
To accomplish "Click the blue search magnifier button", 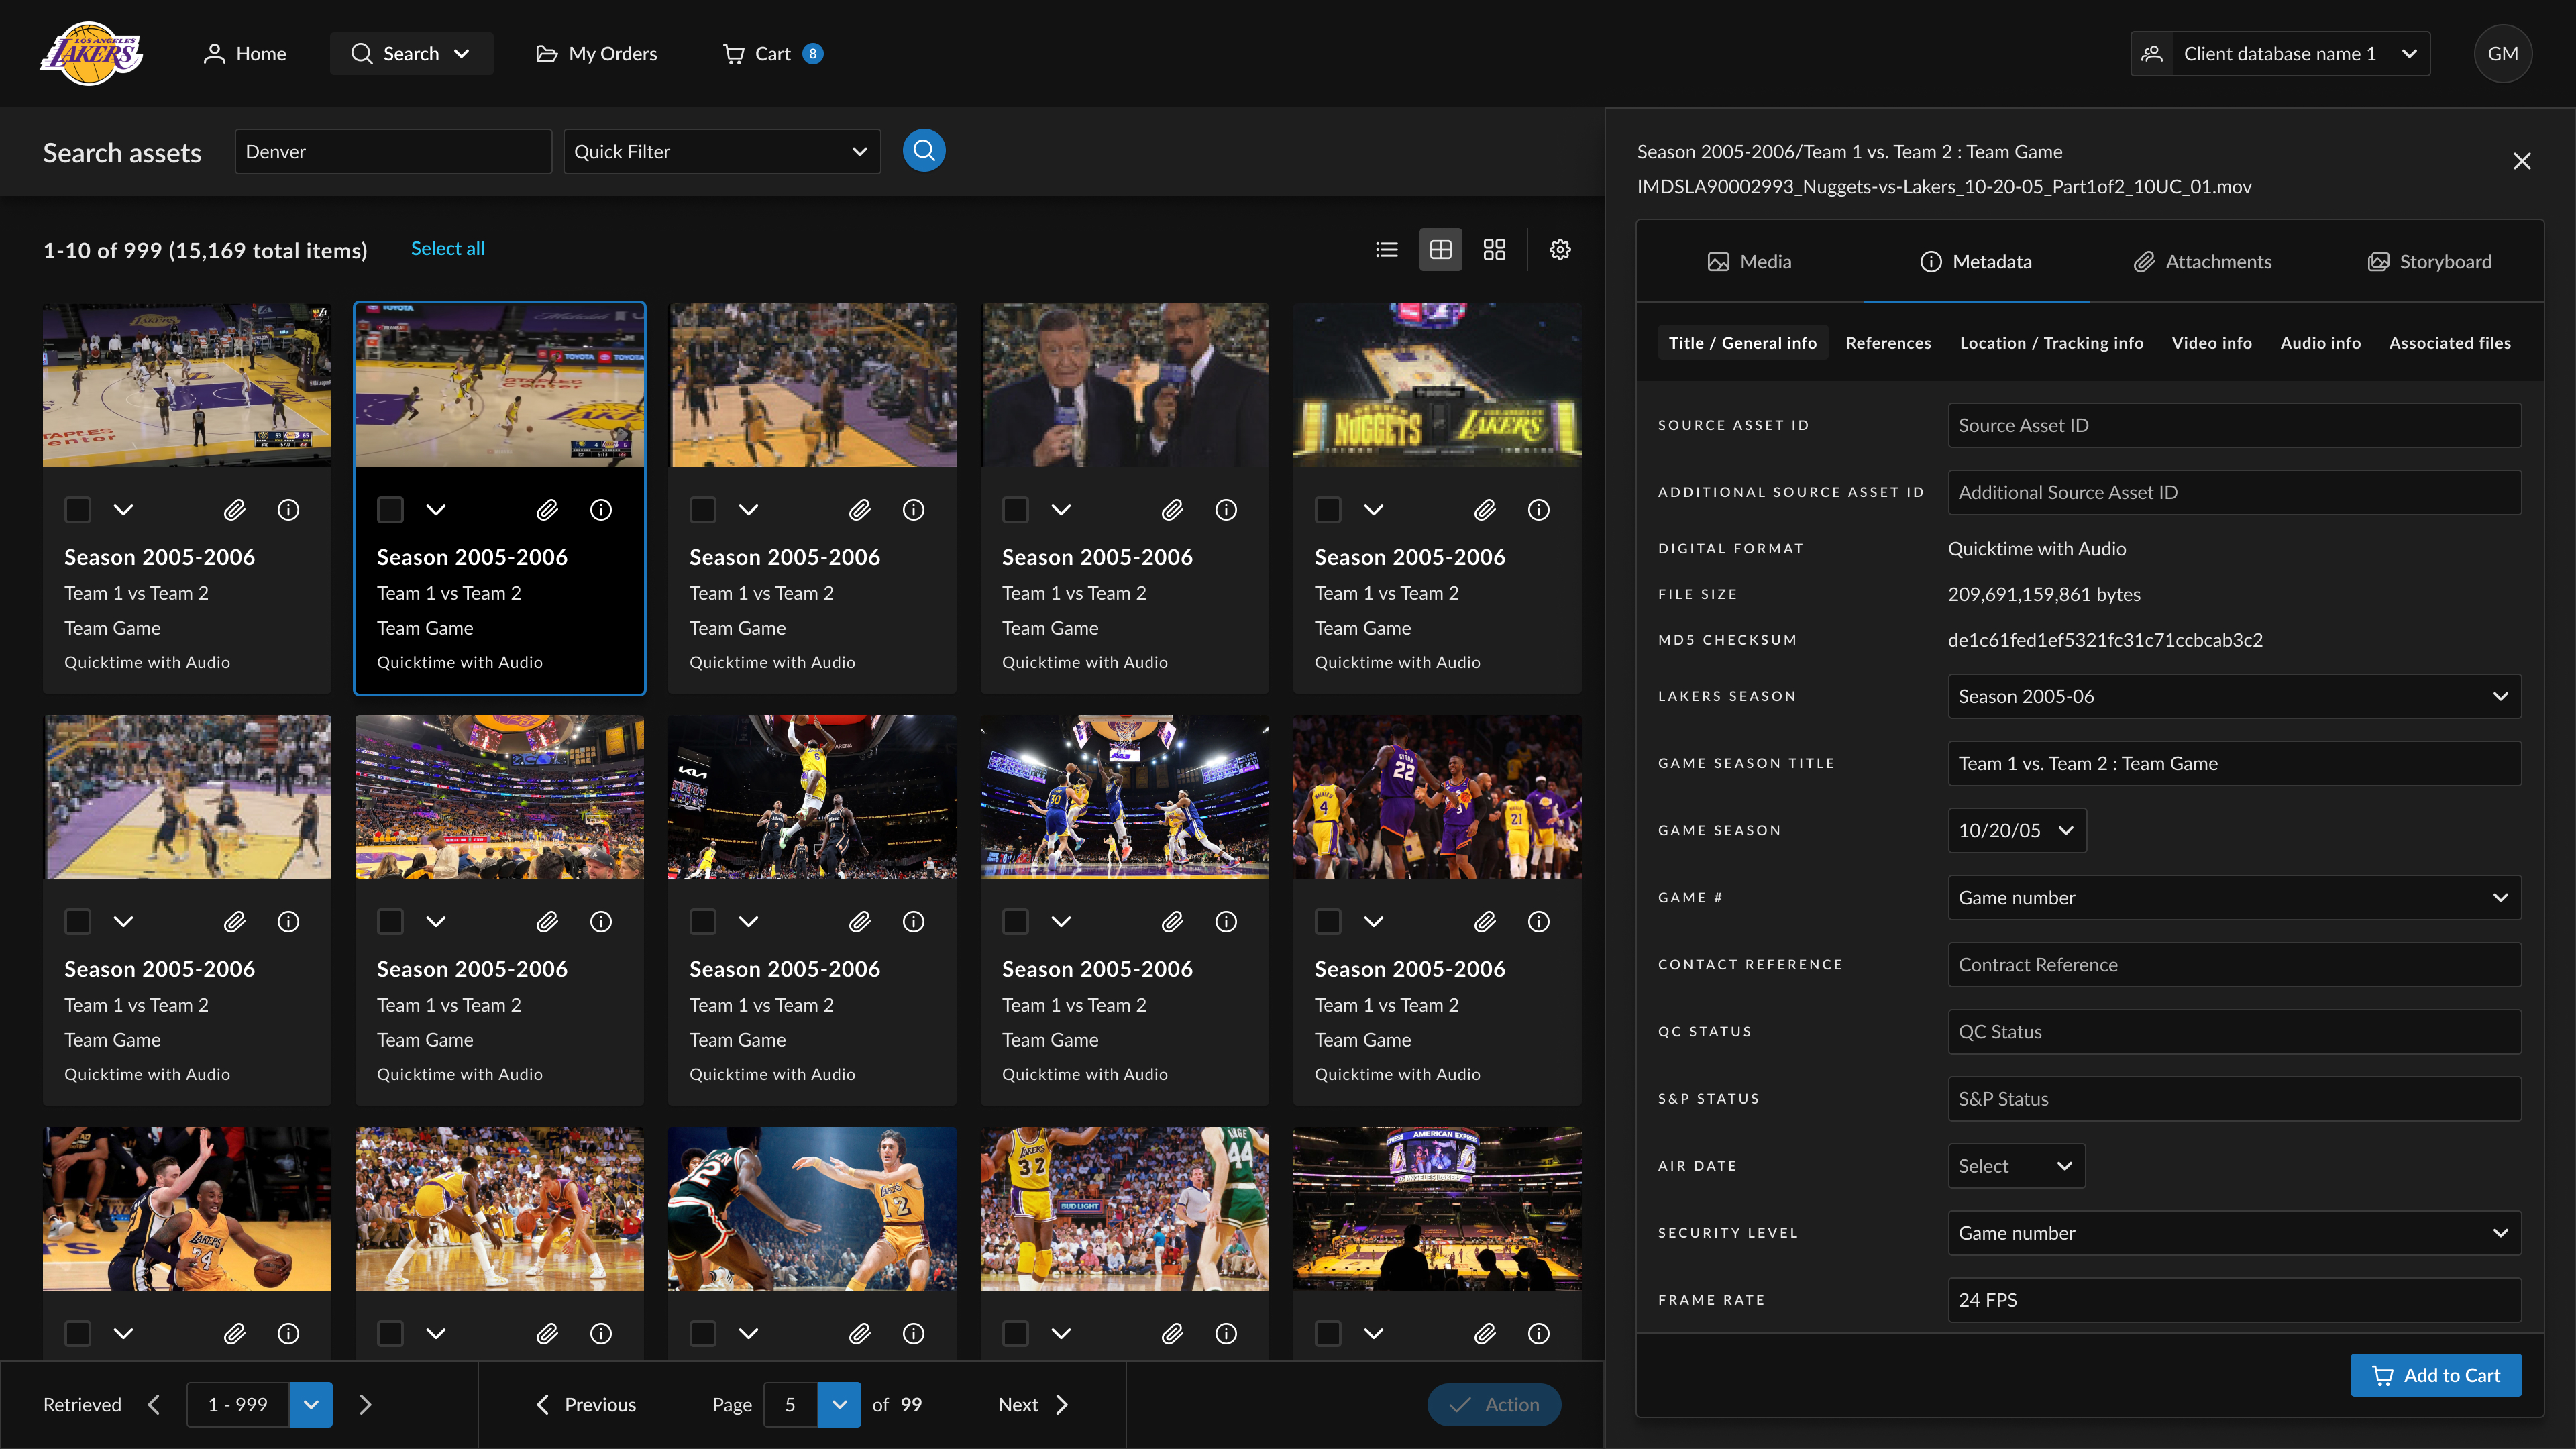I will [923, 151].
